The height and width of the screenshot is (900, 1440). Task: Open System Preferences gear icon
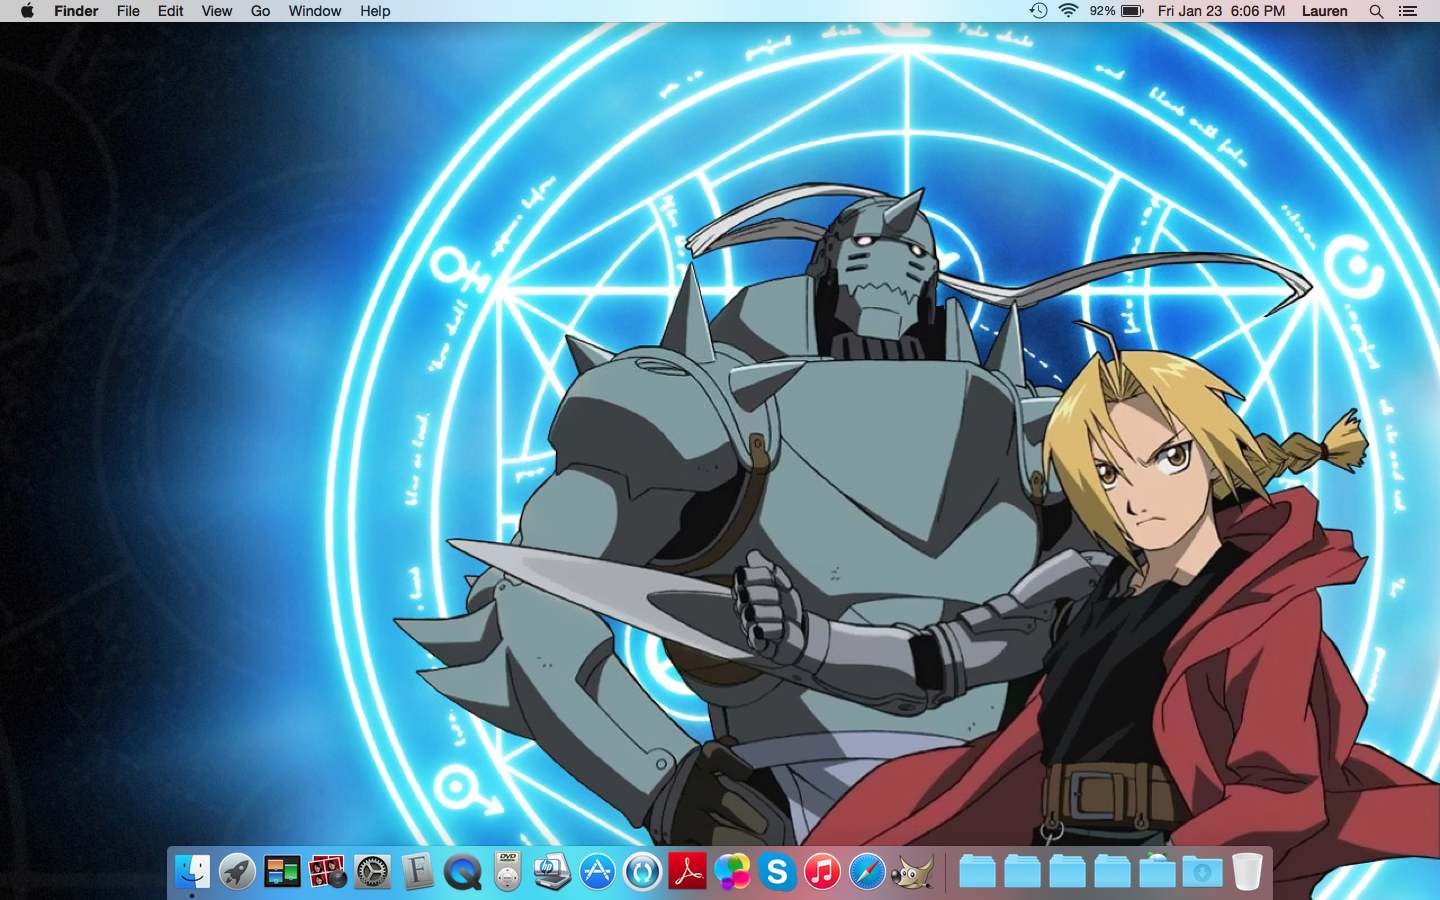click(x=372, y=872)
